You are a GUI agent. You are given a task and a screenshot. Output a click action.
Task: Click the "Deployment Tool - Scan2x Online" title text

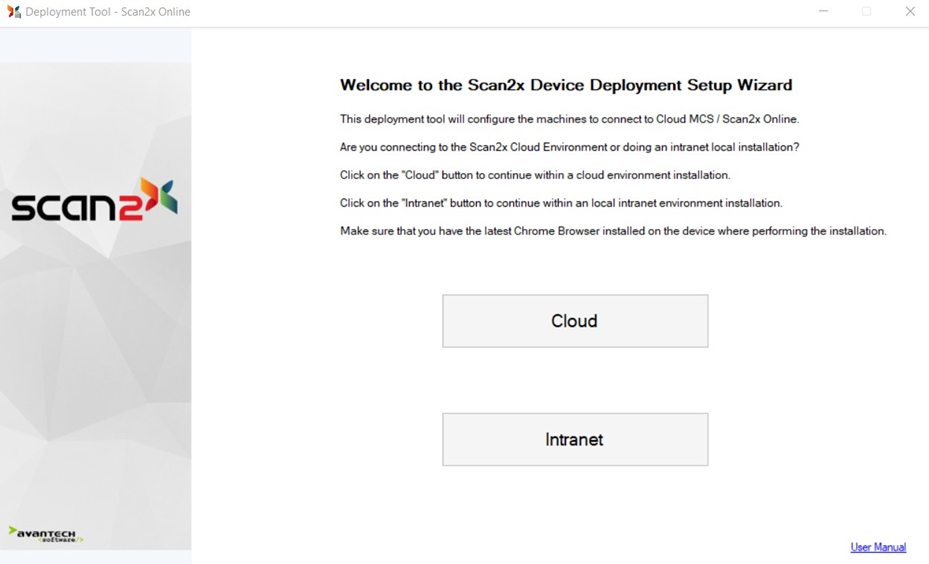pos(108,12)
